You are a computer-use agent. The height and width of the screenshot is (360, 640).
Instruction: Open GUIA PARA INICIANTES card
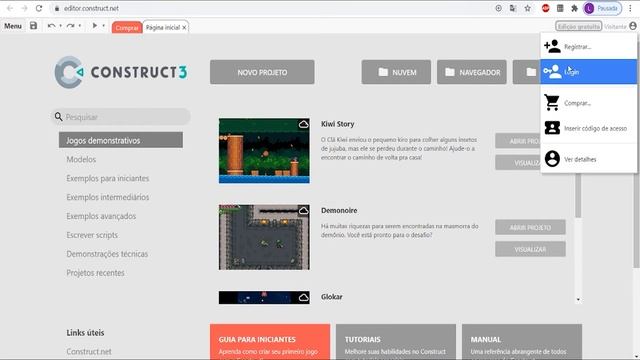(x=270, y=342)
